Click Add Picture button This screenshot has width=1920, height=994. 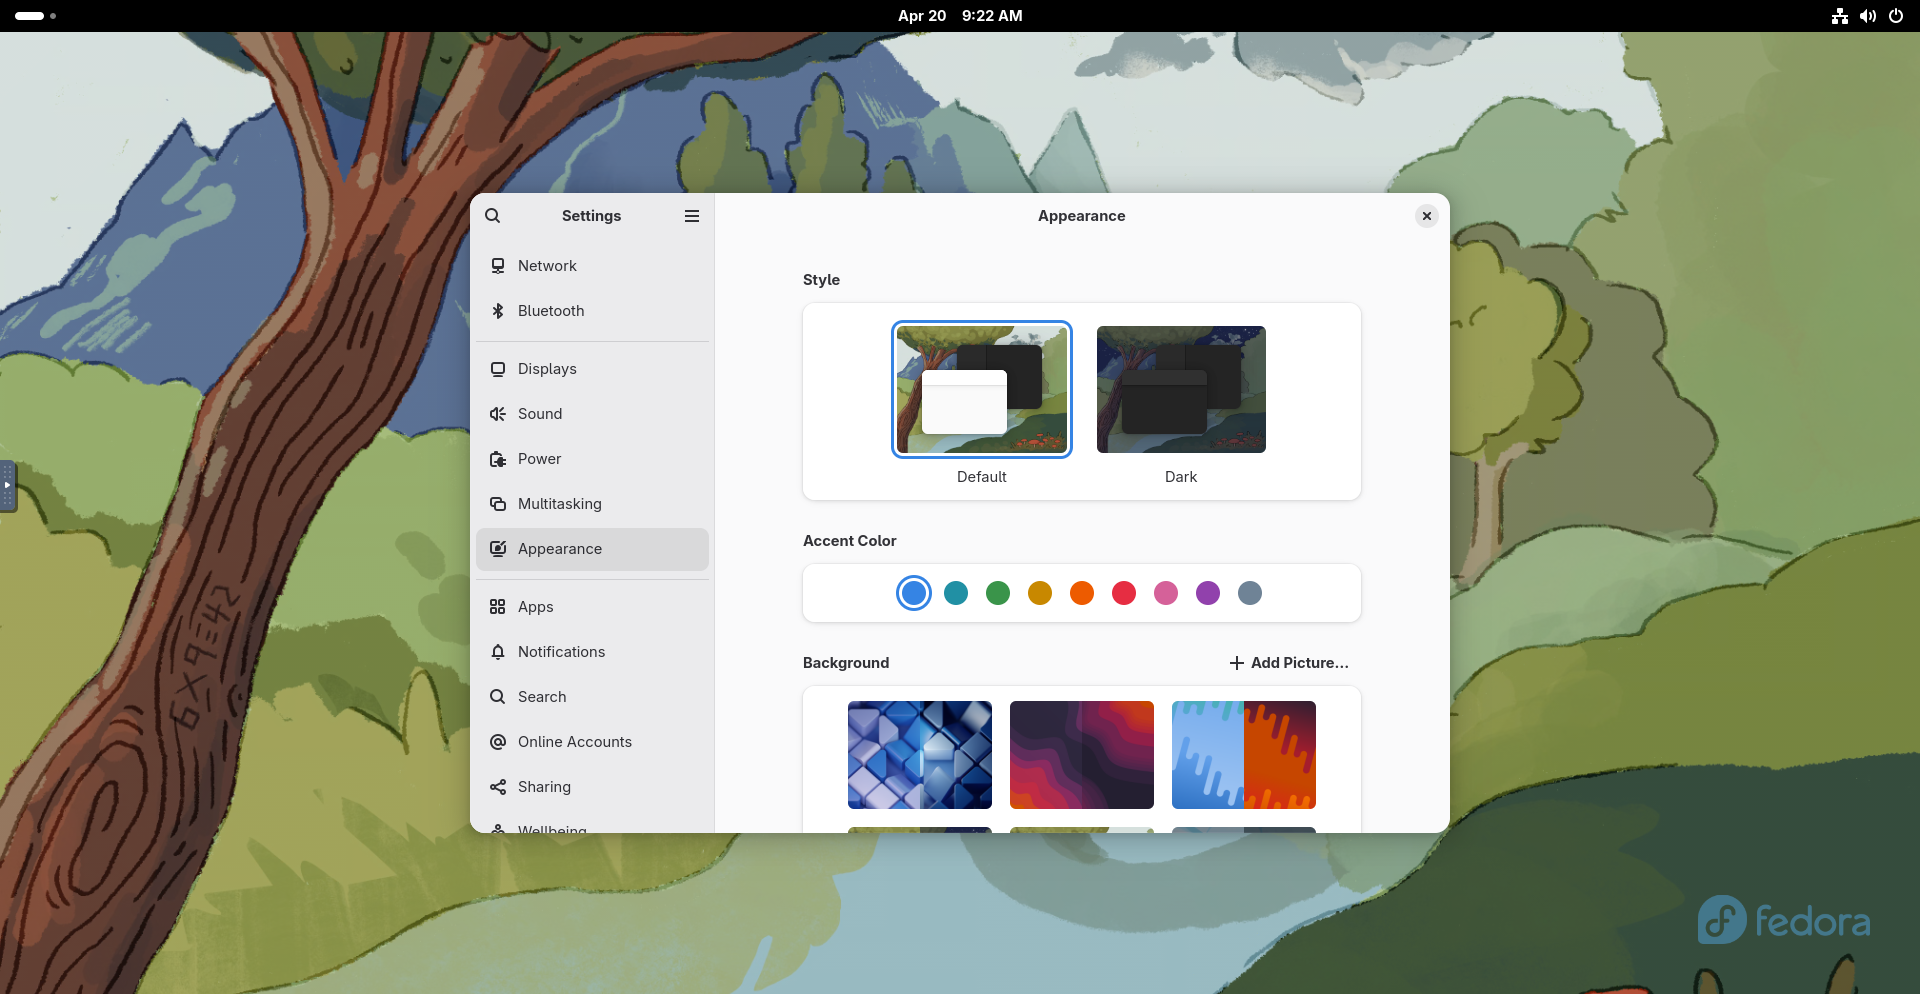(1289, 663)
